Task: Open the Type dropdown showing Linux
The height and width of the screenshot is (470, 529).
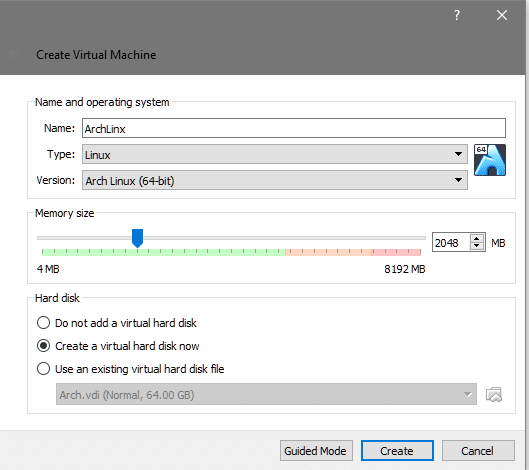Action: click(275, 154)
